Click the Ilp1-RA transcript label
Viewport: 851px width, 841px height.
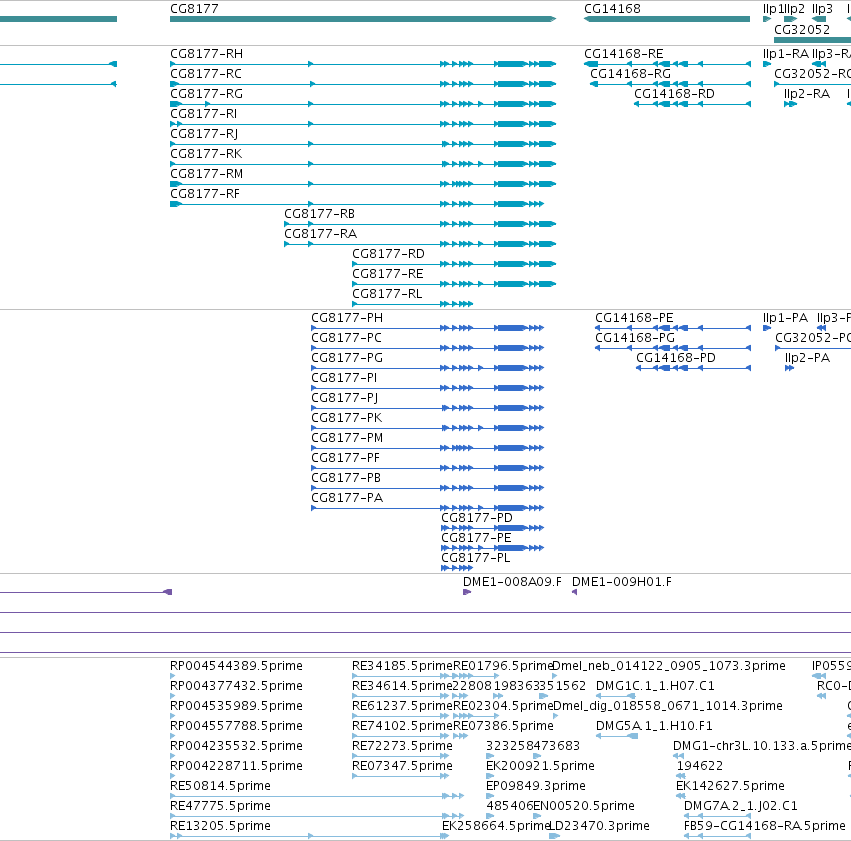pyautogui.click(x=786, y=54)
